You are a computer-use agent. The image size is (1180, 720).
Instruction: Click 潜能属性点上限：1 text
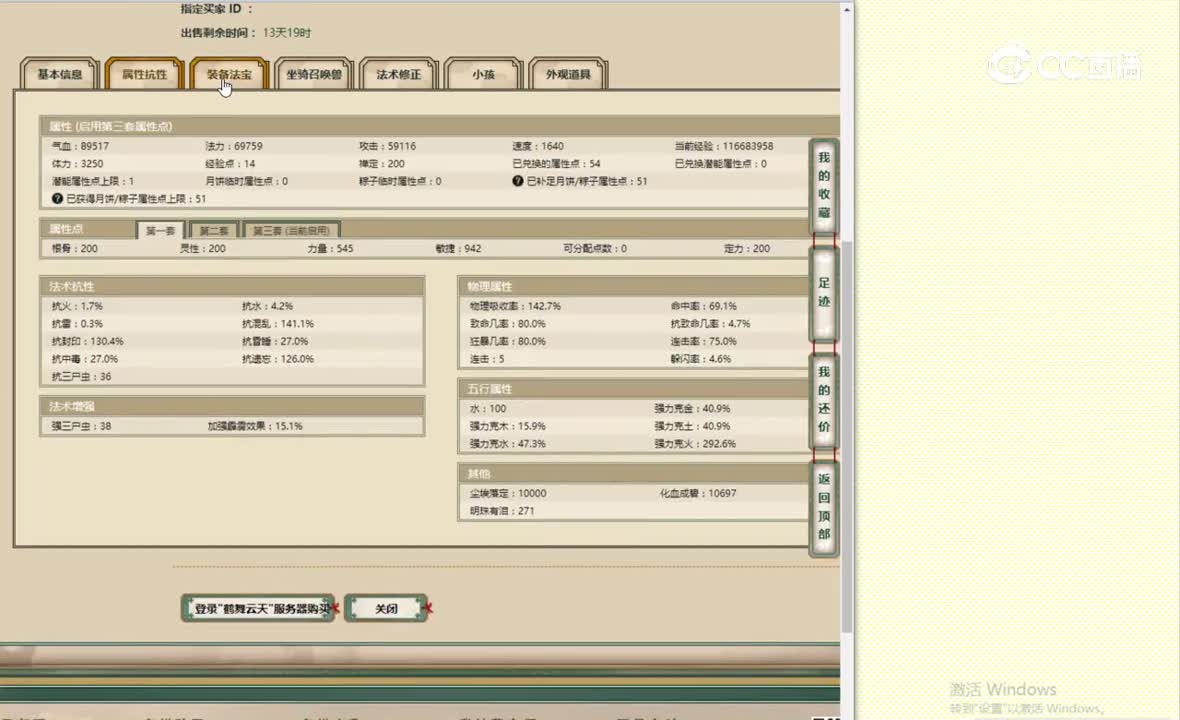[93, 181]
